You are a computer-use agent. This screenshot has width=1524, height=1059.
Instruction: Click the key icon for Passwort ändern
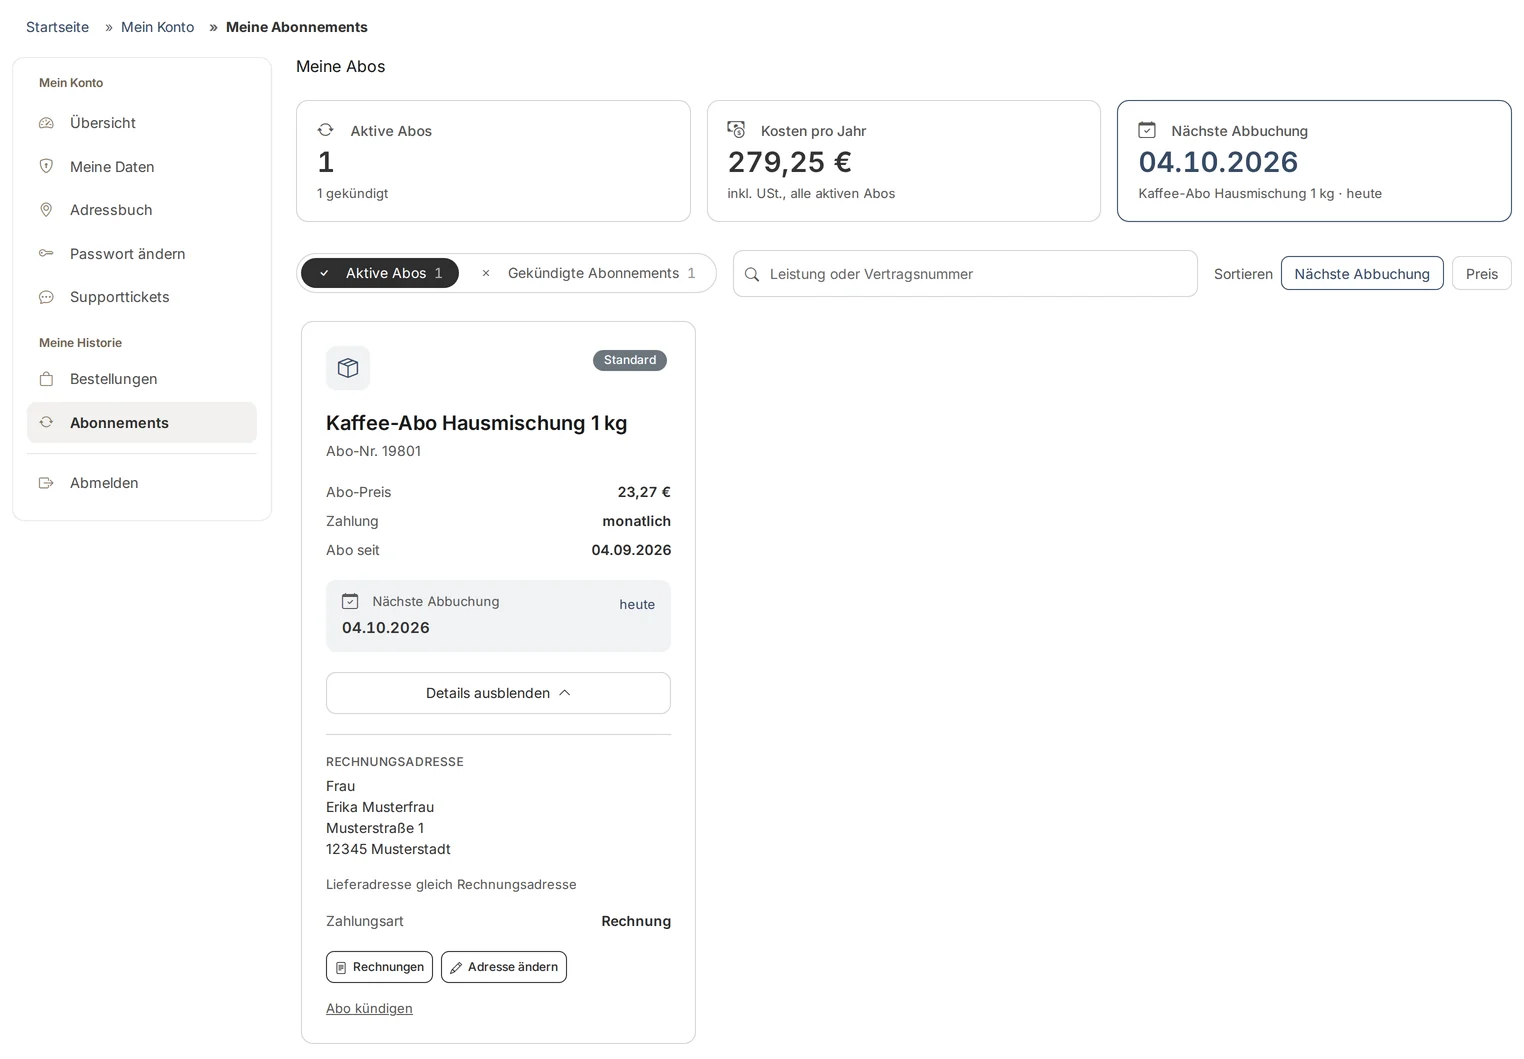click(x=46, y=253)
